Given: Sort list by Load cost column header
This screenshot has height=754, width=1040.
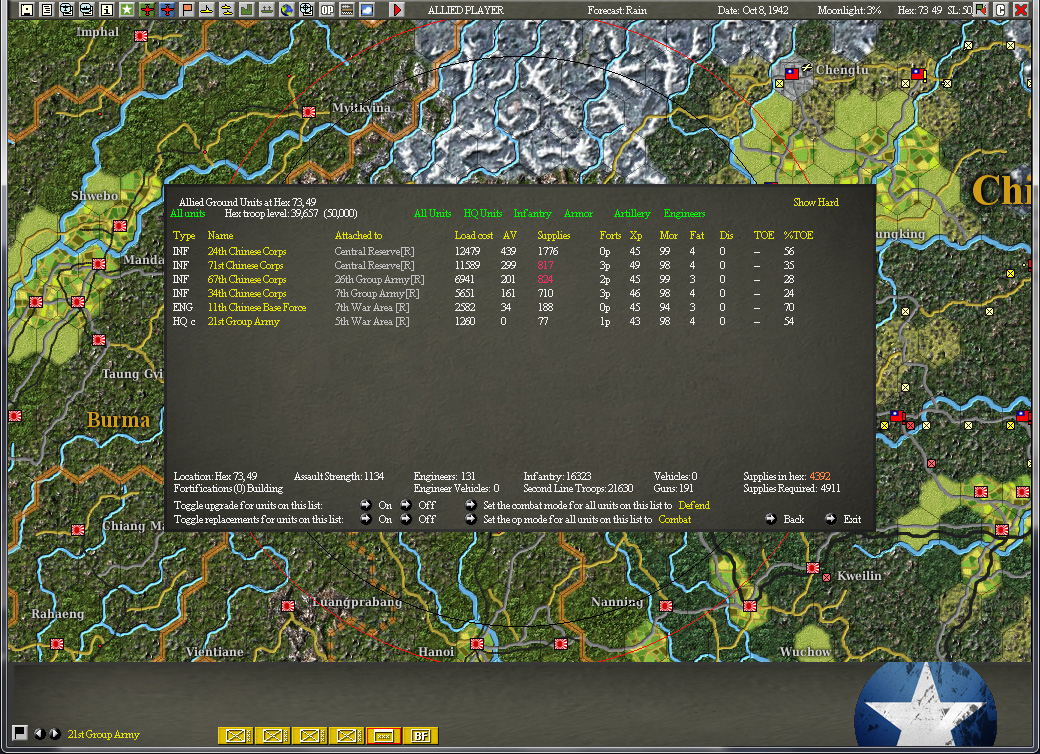Looking at the screenshot, I should (x=474, y=235).
